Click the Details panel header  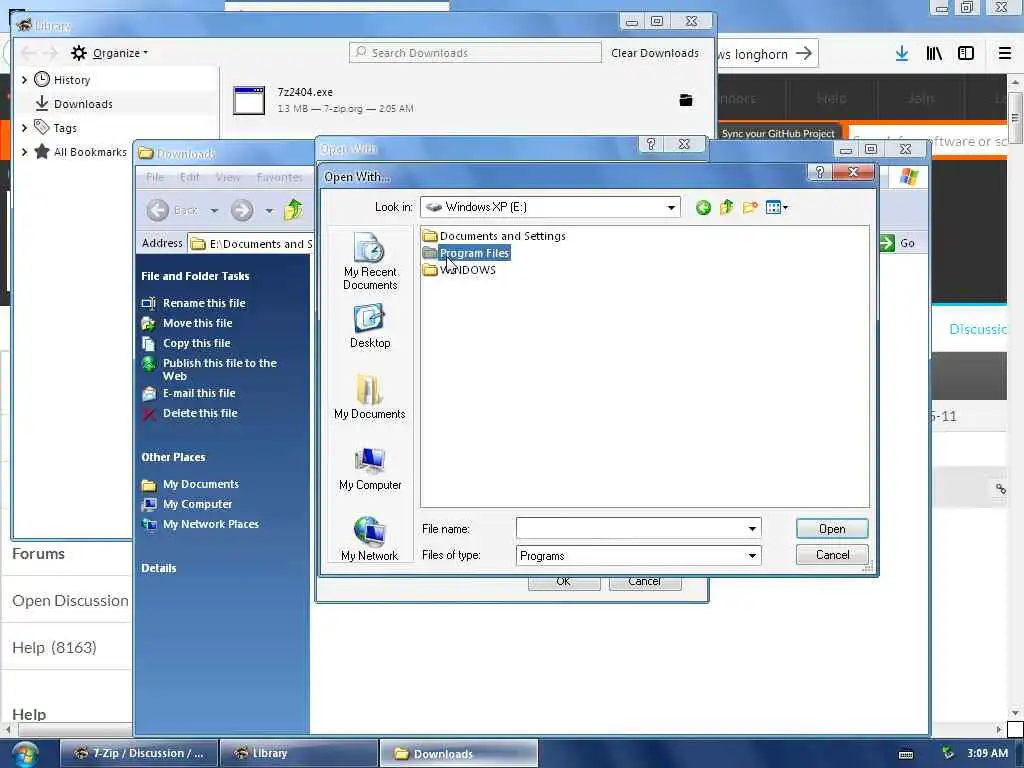click(159, 568)
